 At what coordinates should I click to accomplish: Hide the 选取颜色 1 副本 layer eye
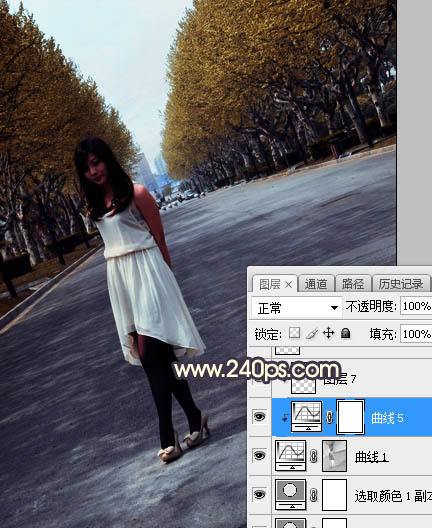[x=259, y=494]
